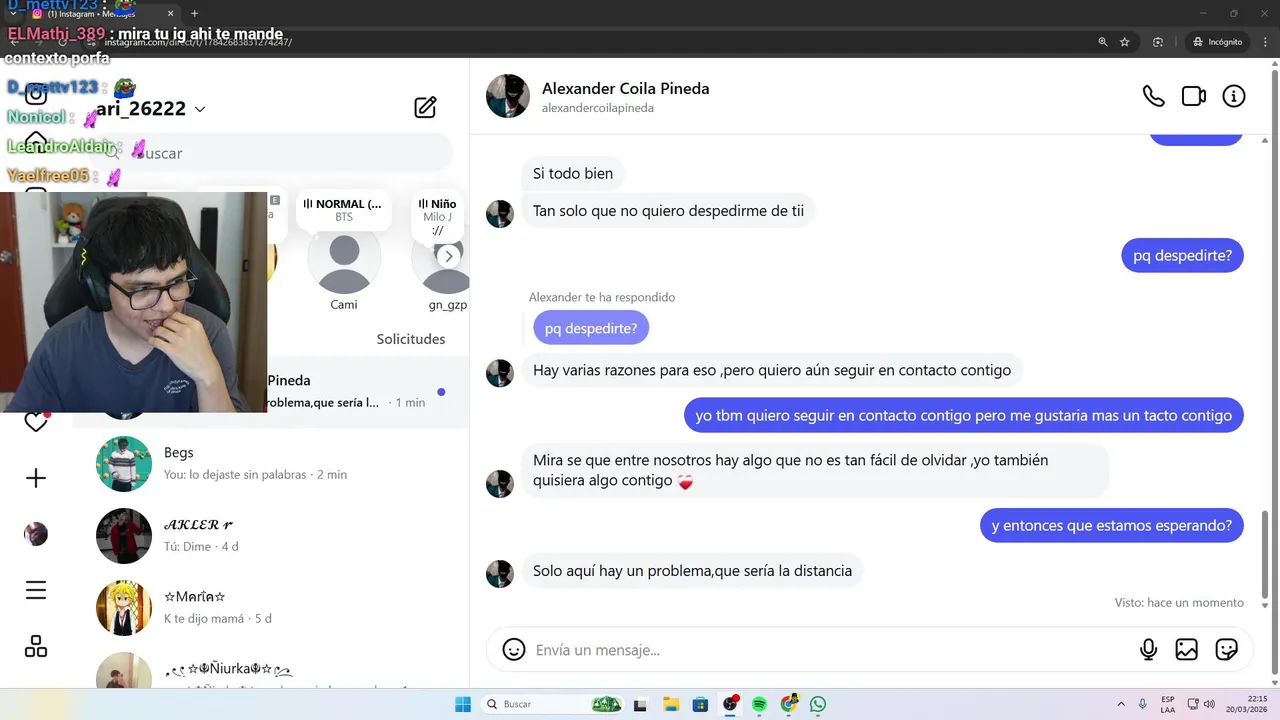Open the Meta apps grid icon
This screenshot has width=1280, height=720.
pyautogui.click(x=36, y=646)
